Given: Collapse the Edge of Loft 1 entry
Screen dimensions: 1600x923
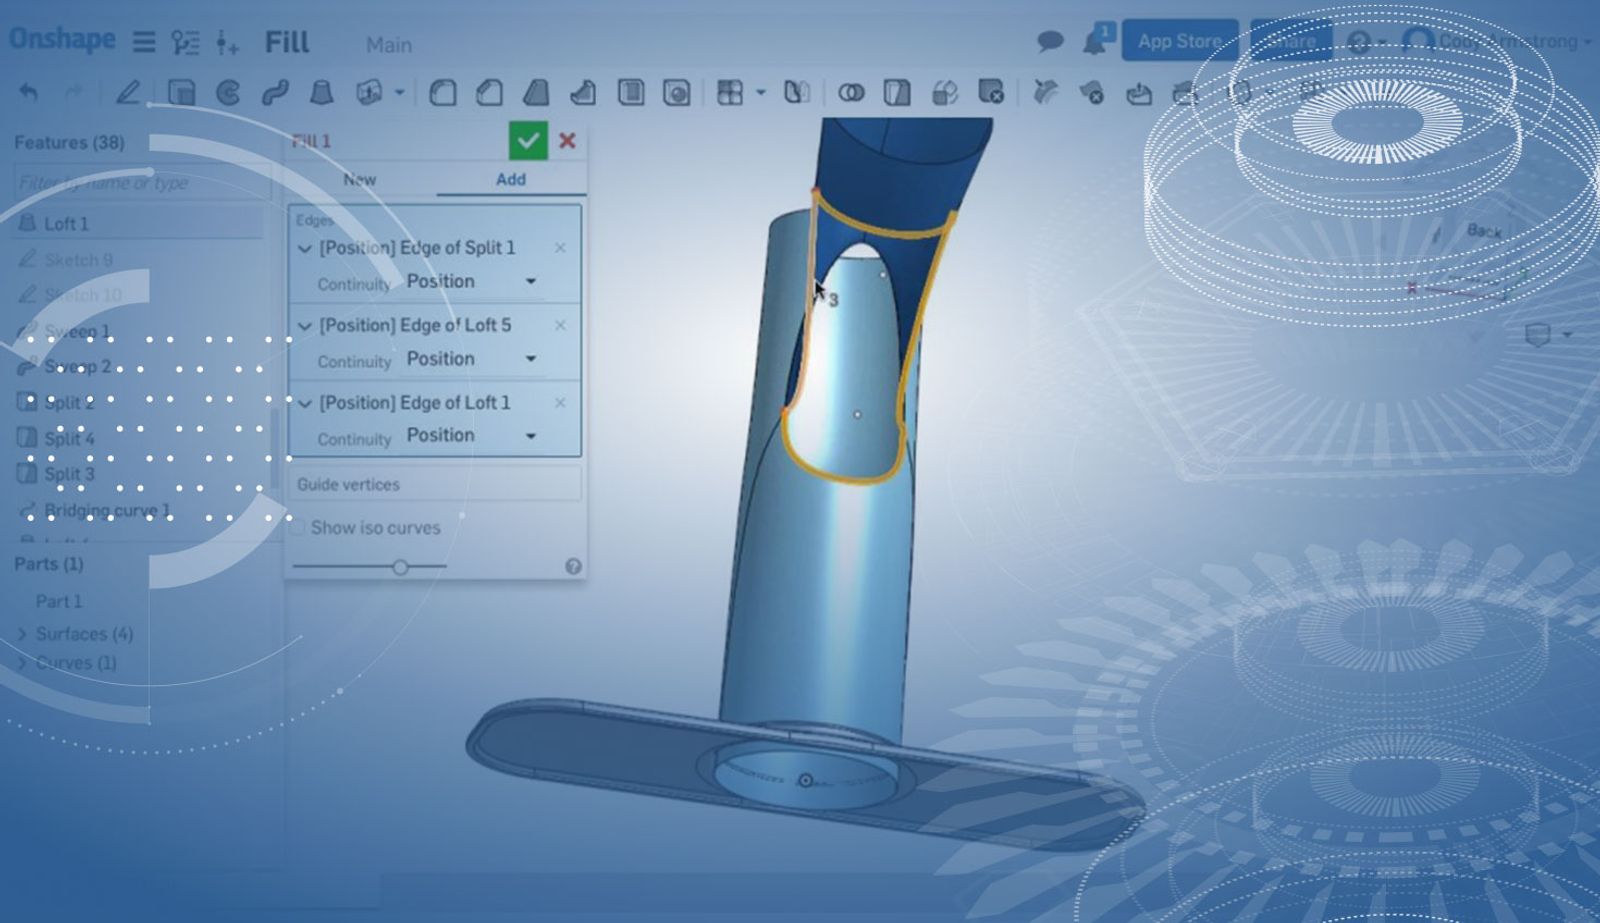Looking at the screenshot, I should click(305, 403).
